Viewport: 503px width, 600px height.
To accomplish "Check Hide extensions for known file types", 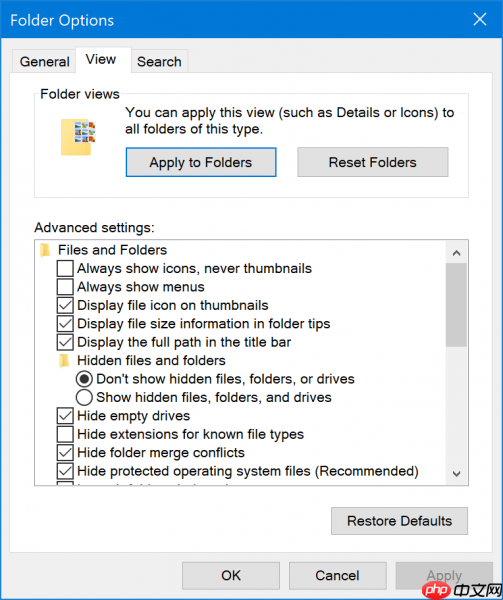I will tap(65, 434).
